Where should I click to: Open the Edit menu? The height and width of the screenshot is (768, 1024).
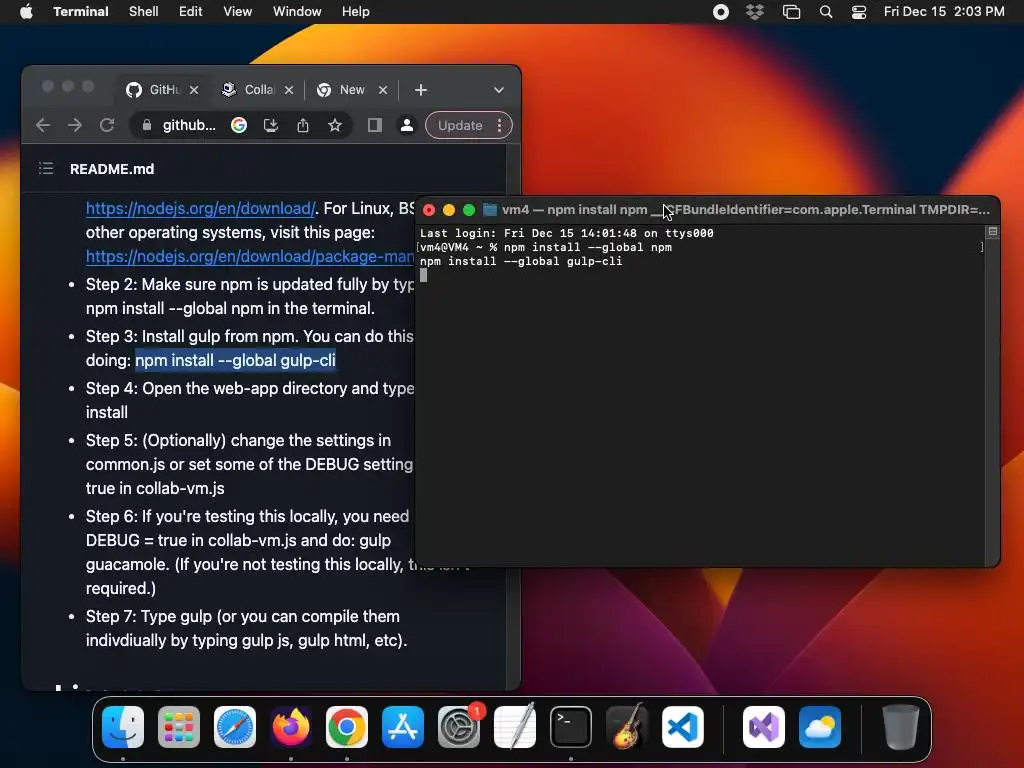(191, 12)
